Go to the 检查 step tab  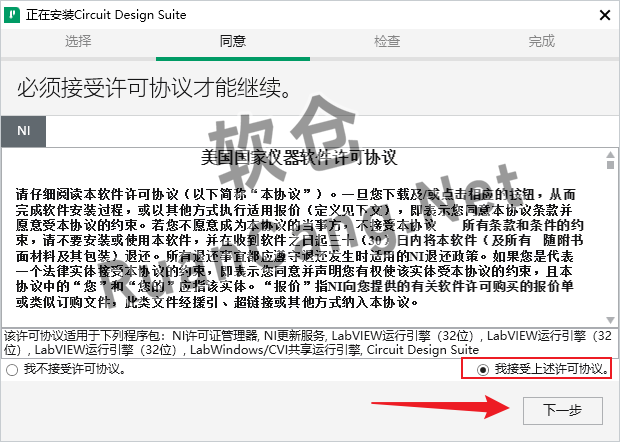(x=387, y=42)
